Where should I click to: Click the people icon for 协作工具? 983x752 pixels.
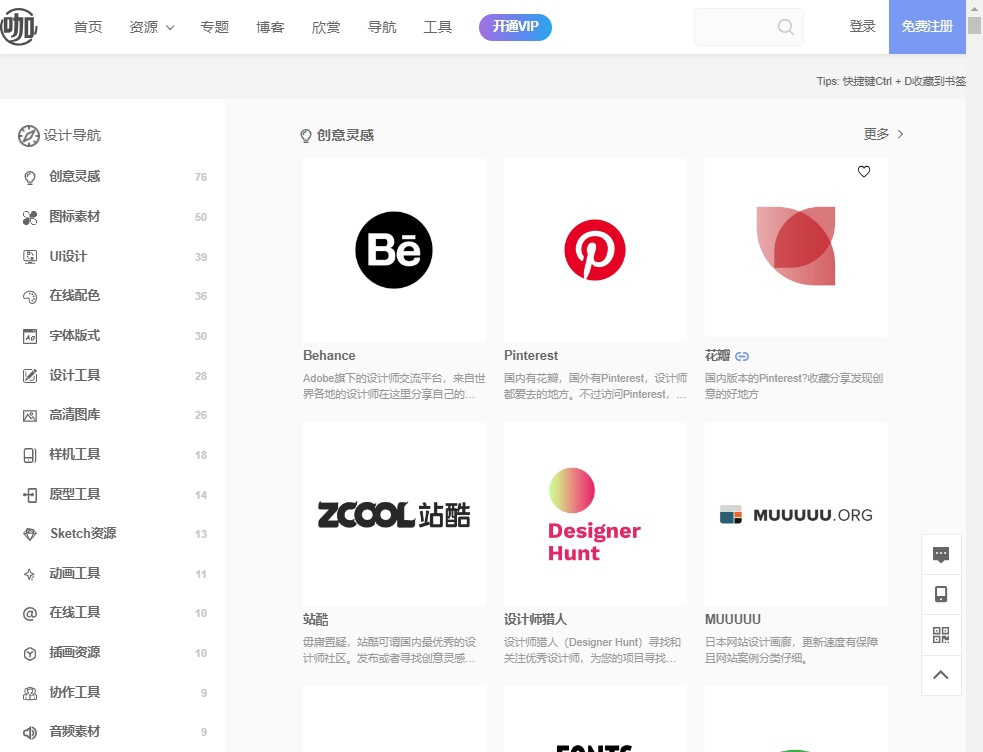(x=29, y=693)
